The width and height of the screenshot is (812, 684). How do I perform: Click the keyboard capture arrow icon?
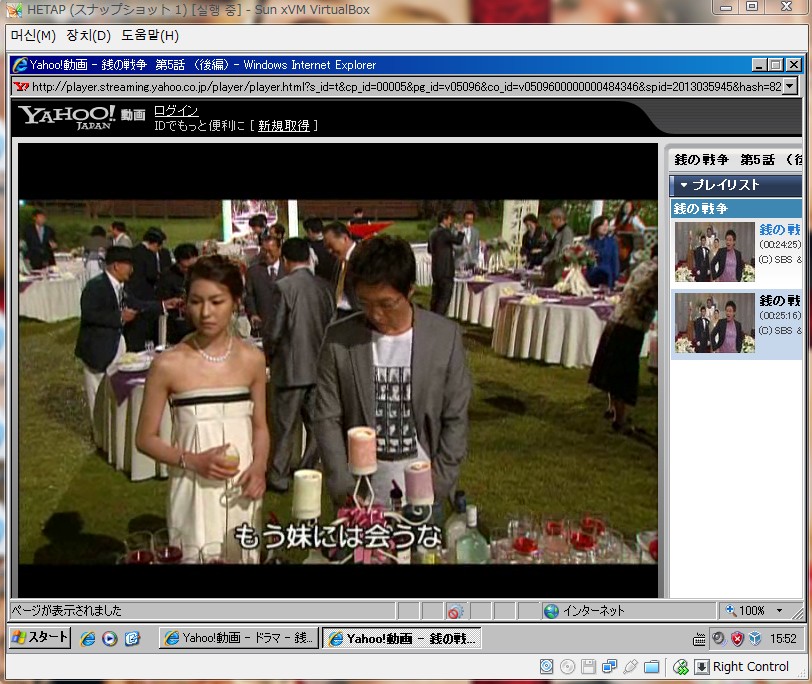coord(702,666)
